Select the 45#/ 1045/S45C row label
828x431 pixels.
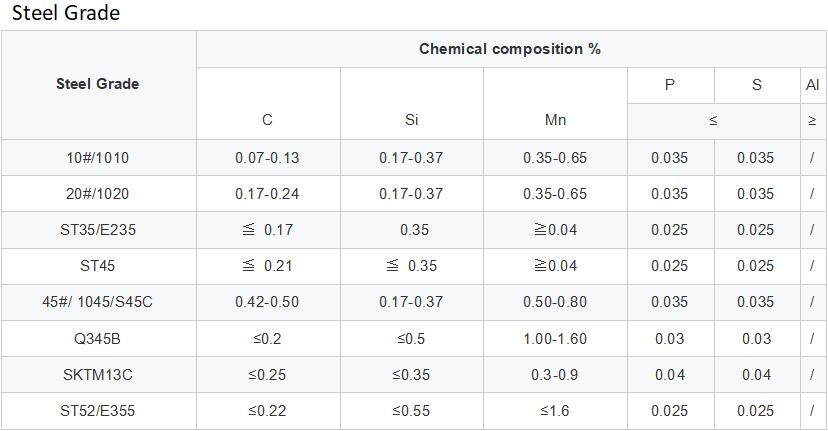point(98,302)
